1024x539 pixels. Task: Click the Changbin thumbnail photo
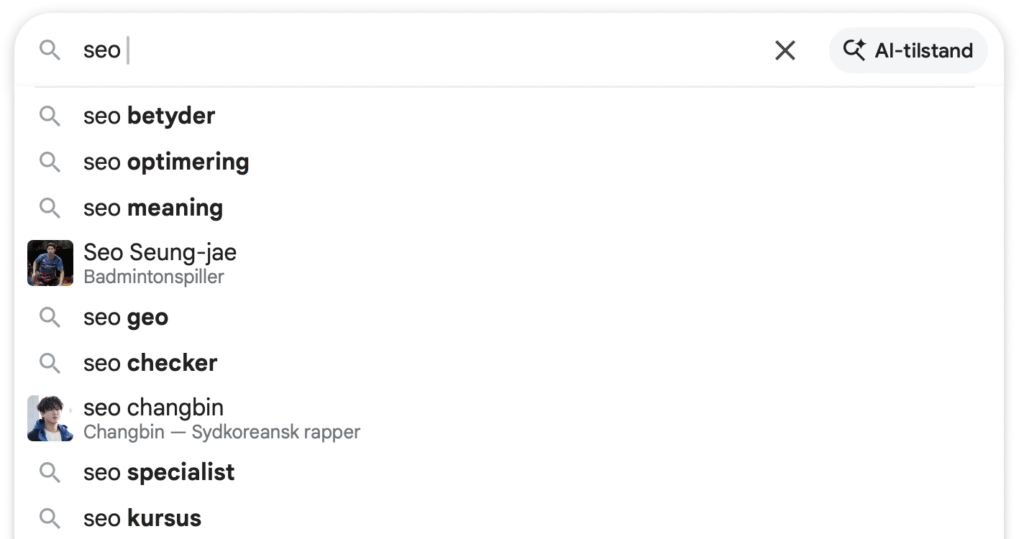coord(50,418)
